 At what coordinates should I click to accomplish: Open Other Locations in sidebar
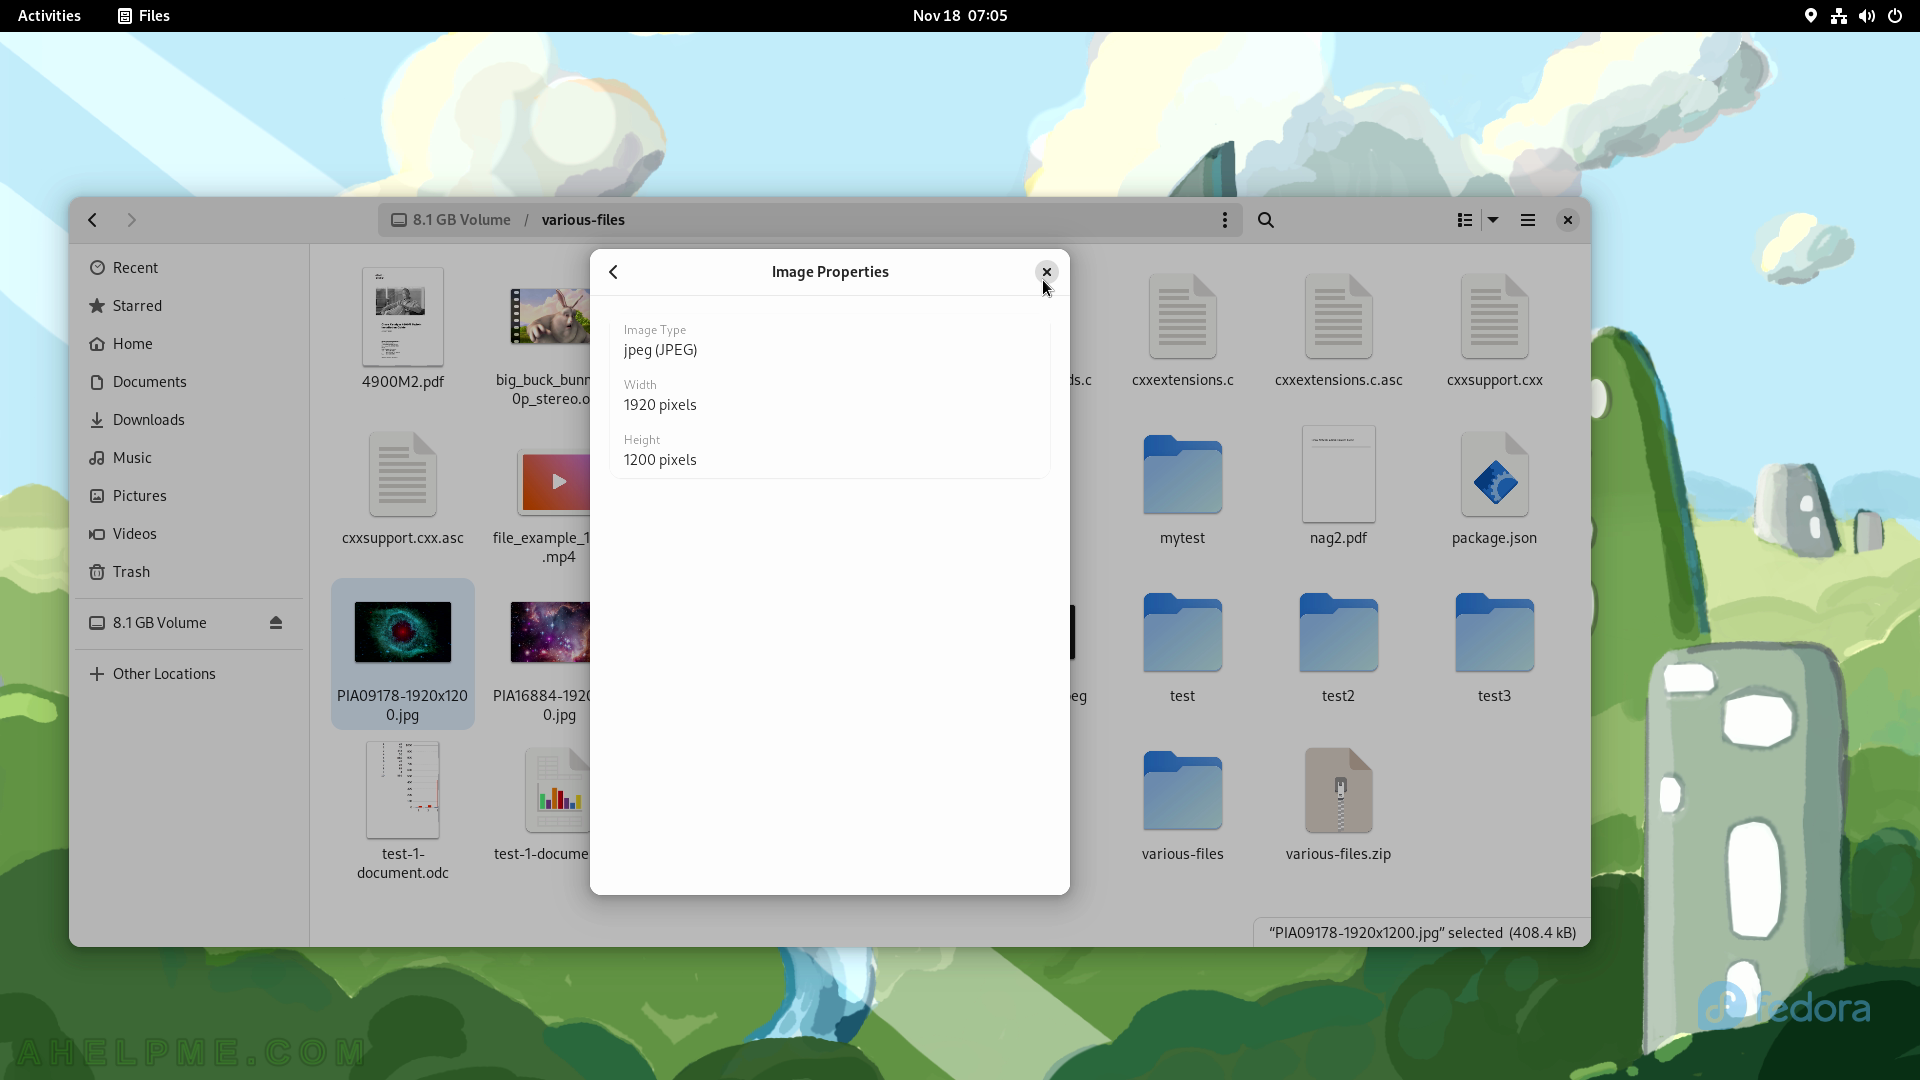pyautogui.click(x=189, y=674)
